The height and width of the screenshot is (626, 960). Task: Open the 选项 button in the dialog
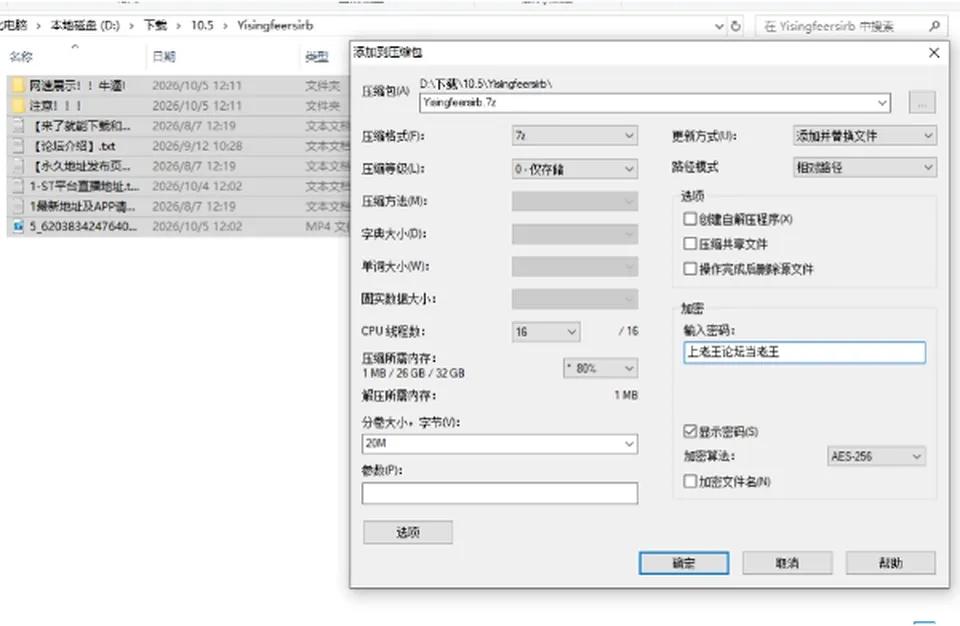pos(408,532)
